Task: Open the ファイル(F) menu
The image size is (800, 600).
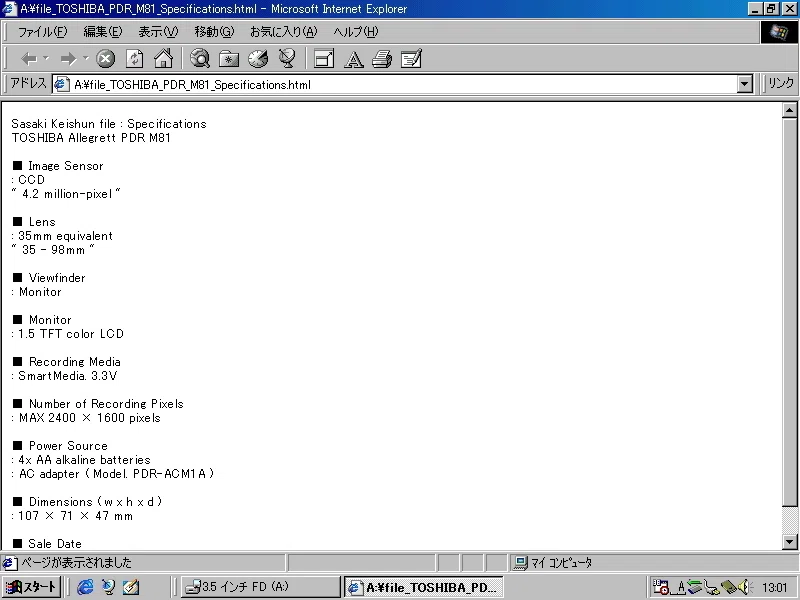Action: [x=42, y=32]
